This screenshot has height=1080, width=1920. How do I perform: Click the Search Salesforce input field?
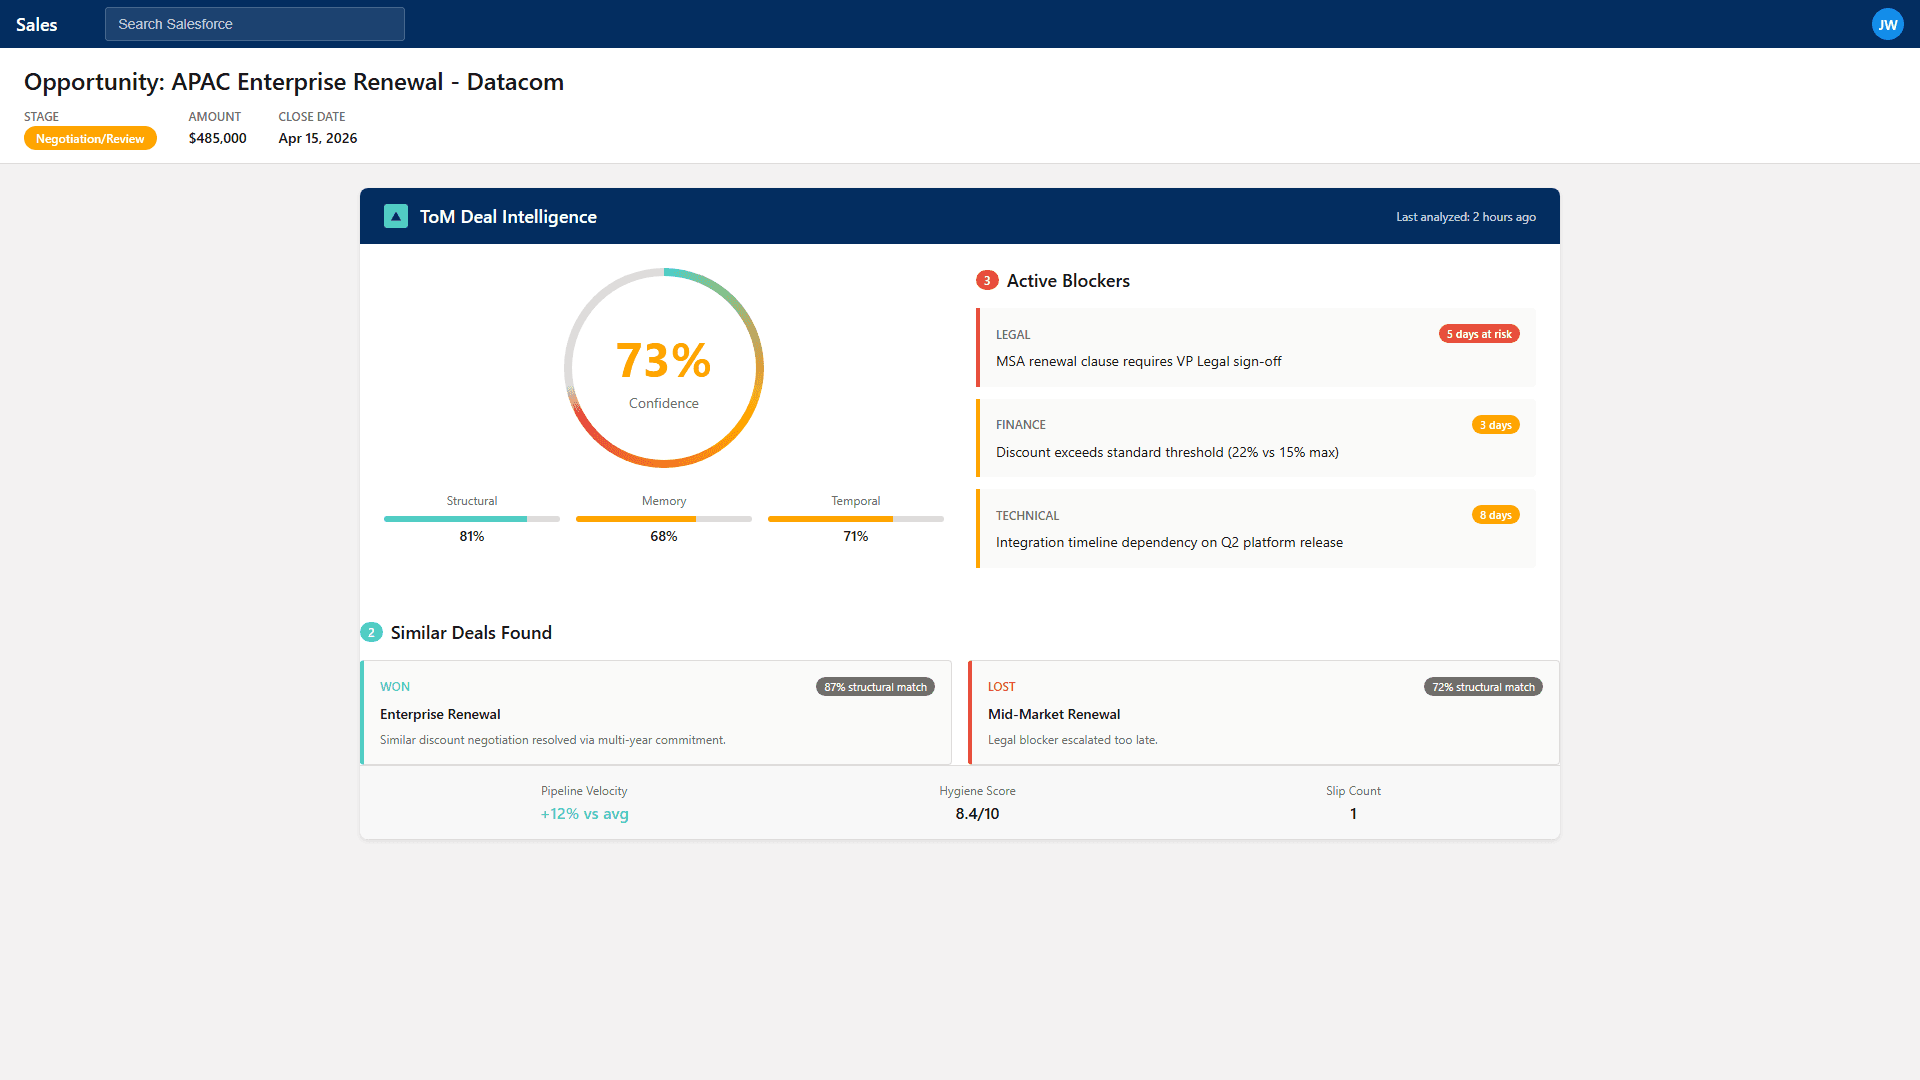[x=254, y=24]
